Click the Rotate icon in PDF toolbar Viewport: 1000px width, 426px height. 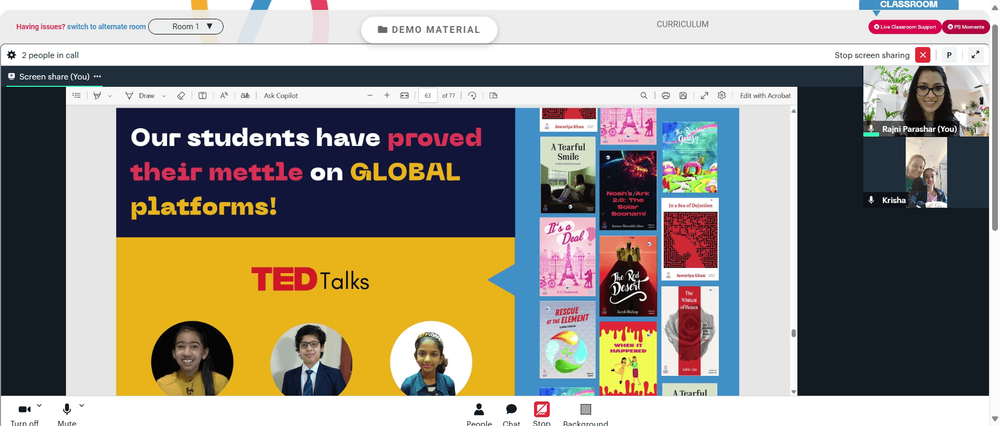472,96
